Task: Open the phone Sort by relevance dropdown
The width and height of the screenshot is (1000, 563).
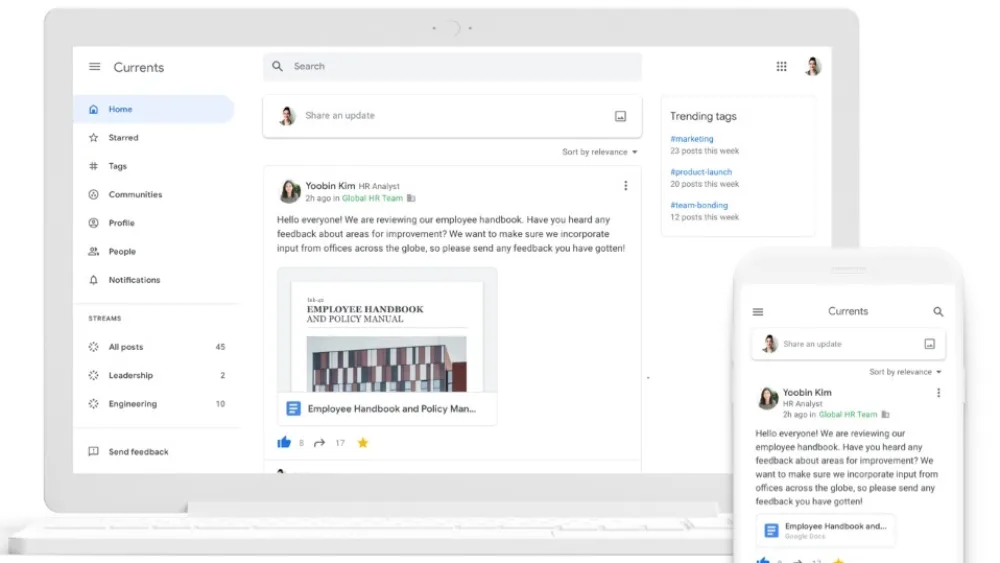Action: pyautogui.click(x=905, y=372)
